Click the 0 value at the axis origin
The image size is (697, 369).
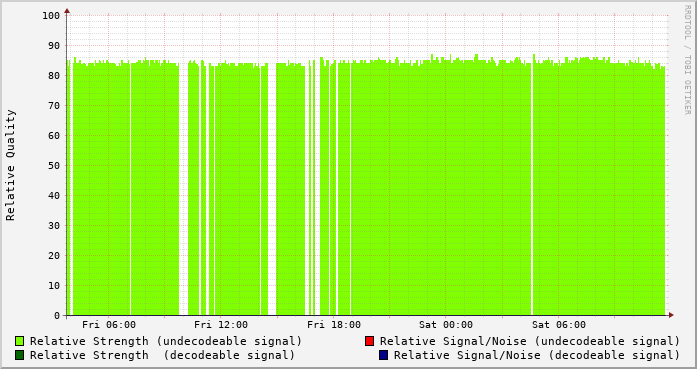coord(57,316)
